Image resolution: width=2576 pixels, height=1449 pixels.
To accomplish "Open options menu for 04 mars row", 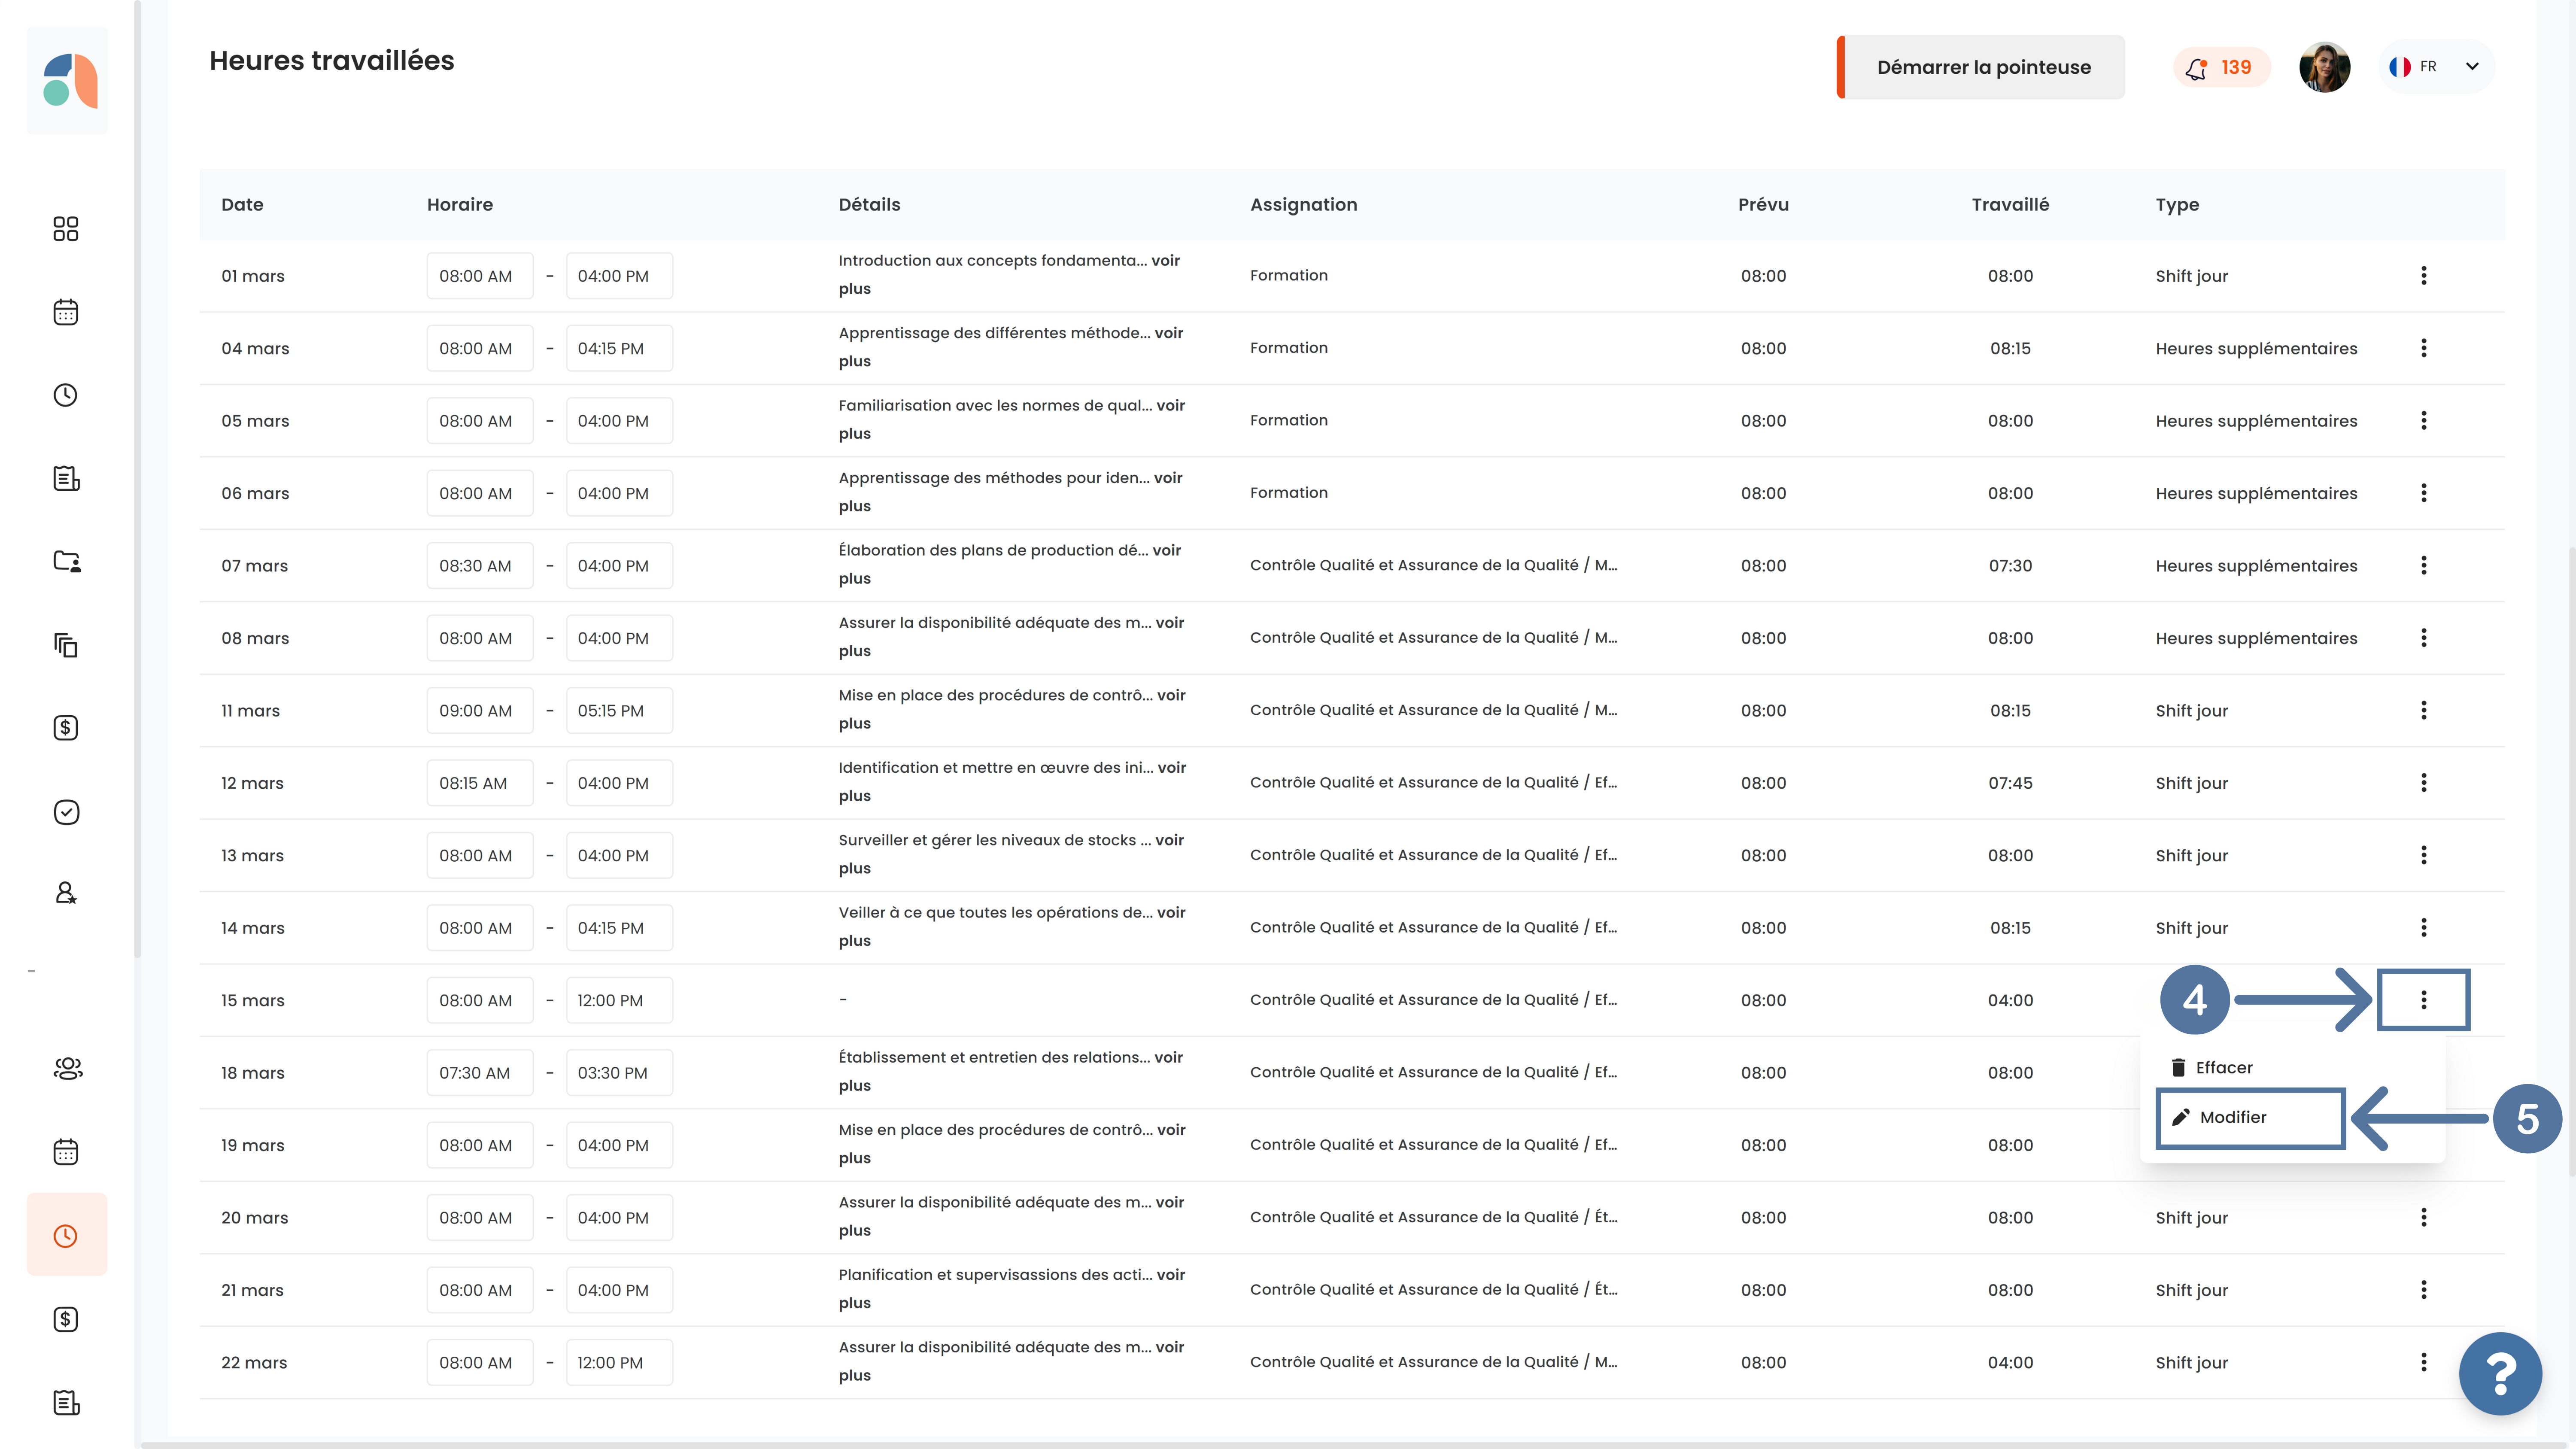I will pos(2423,348).
